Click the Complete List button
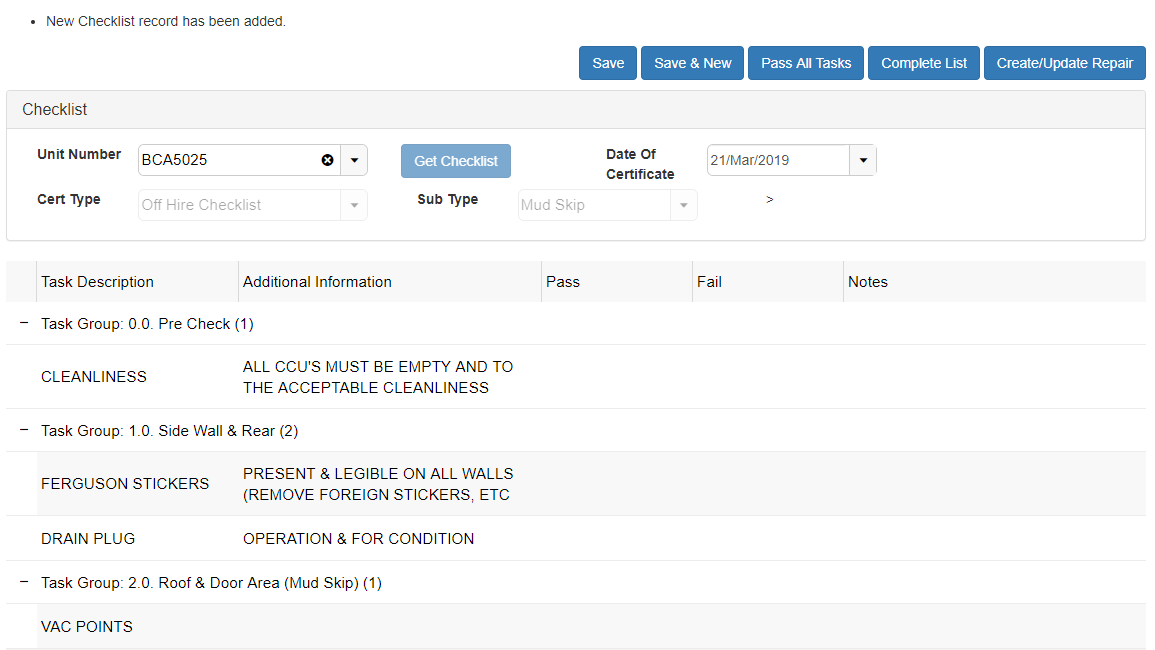Image resolution: width=1155 pixels, height=650 pixels. 923,63
